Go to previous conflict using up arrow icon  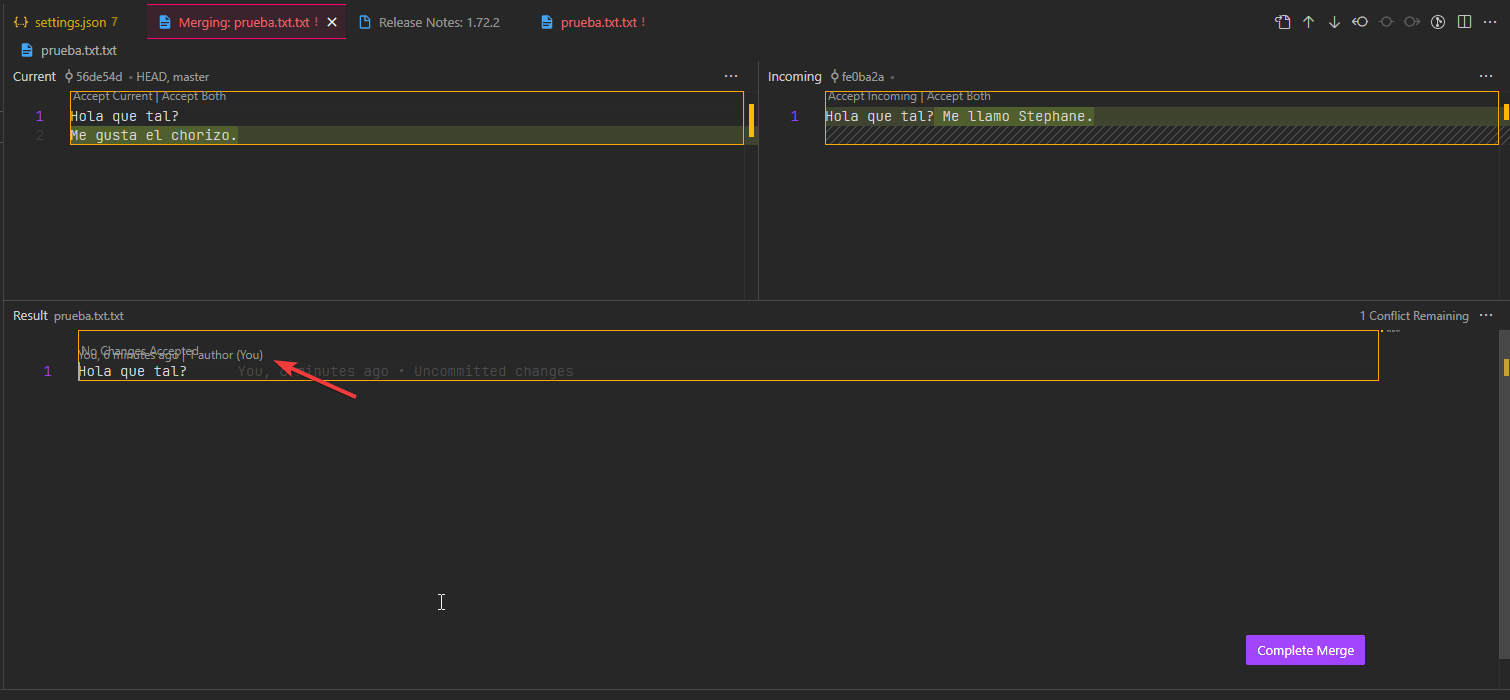click(1309, 21)
